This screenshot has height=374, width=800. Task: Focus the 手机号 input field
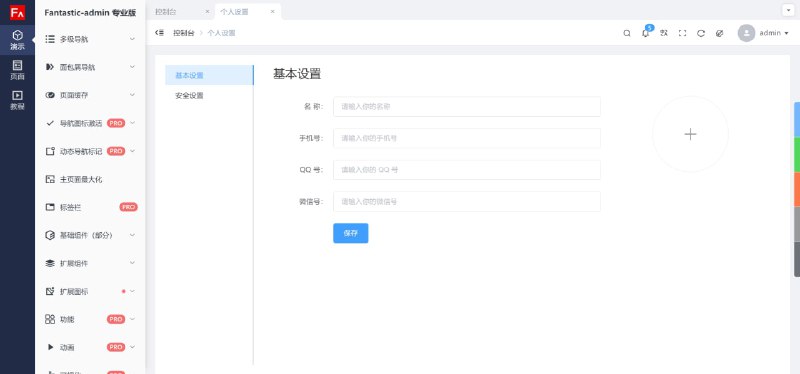(467, 138)
